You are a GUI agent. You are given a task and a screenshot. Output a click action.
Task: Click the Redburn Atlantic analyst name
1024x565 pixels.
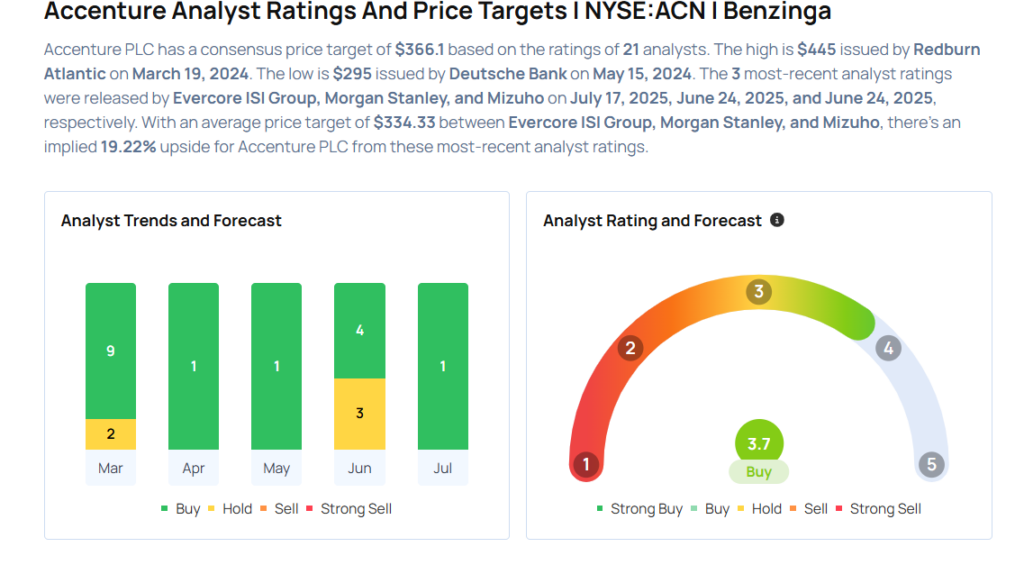pos(511,61)
